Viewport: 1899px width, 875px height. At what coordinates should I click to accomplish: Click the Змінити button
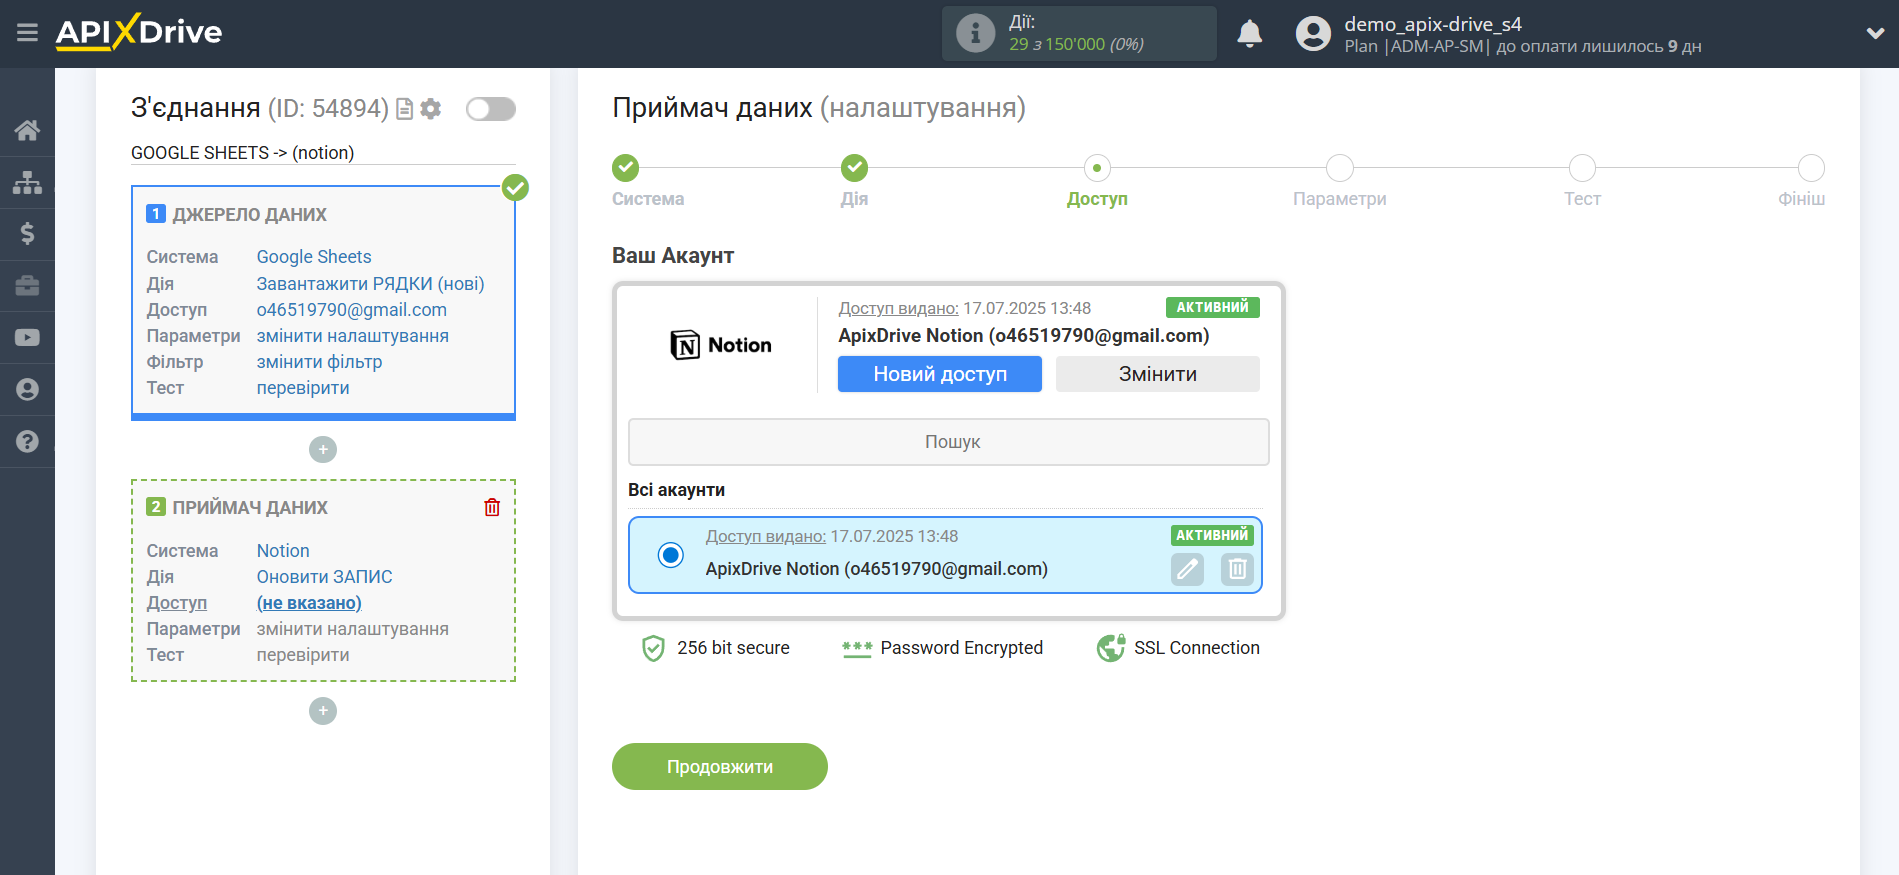[x=1157, y=374]
